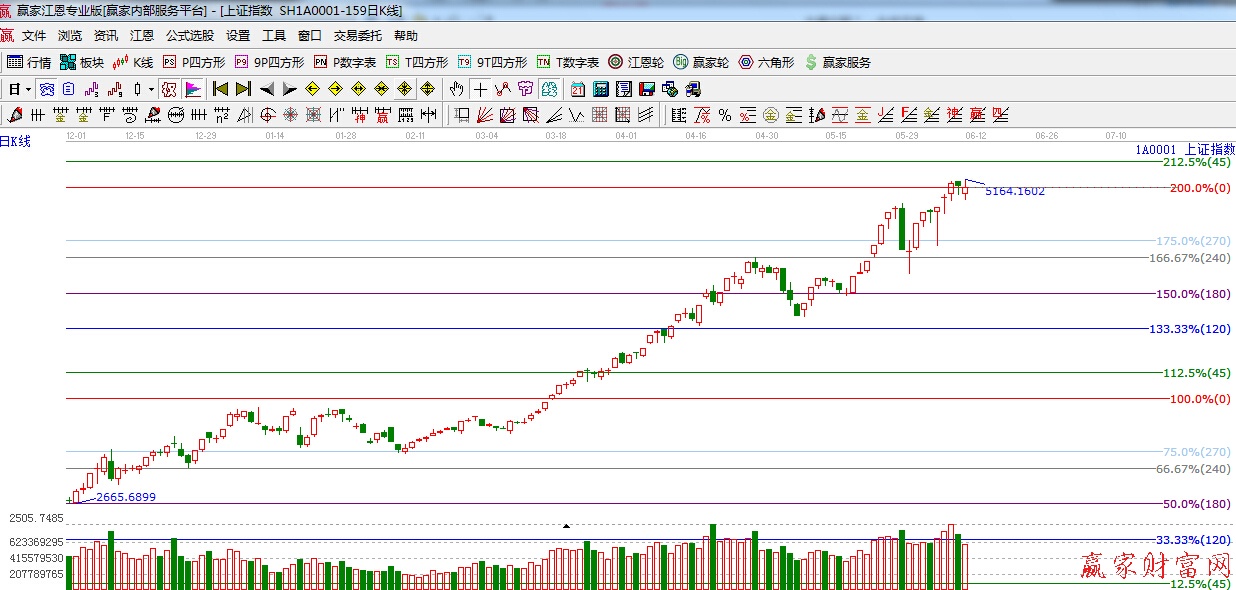The width and height of the screenshot is (1236, 590).
Task: Click the 行情 toolbar button
Action: click(30, 62)
